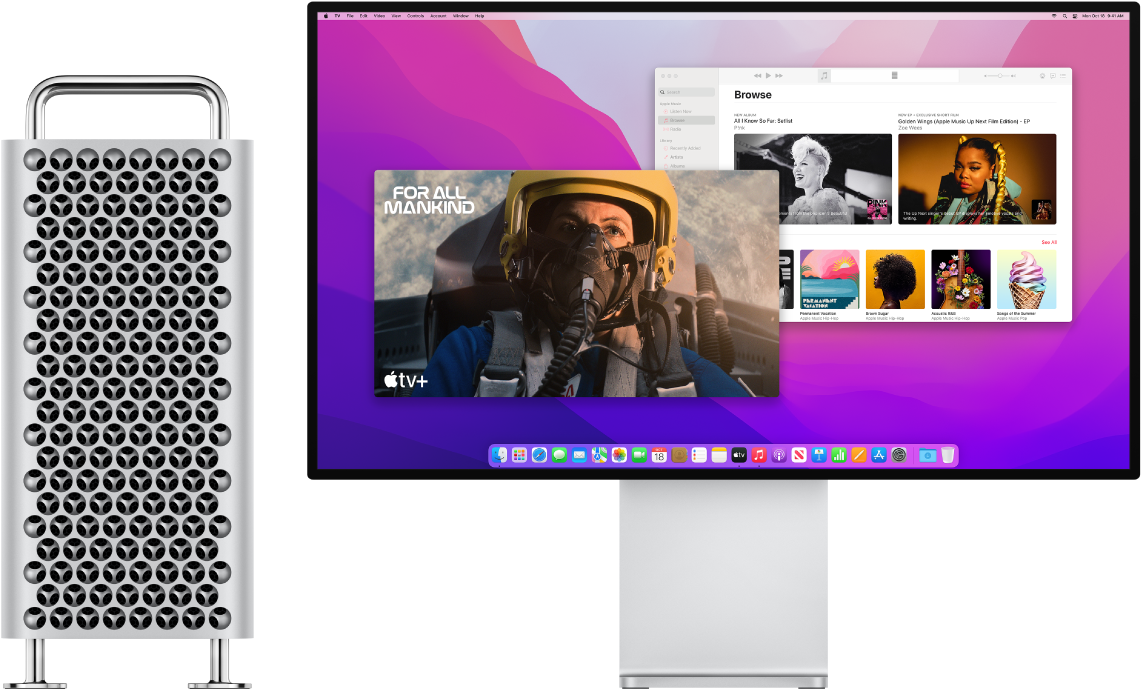Click the Search field in the Music sidebar

pos(686,92)
